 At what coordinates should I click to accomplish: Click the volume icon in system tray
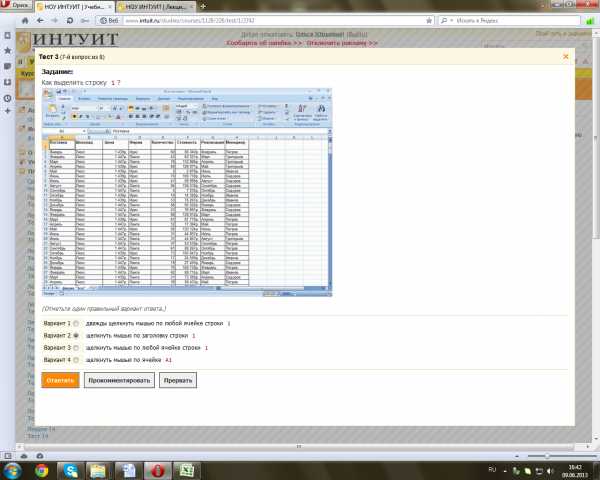(550, 471)
